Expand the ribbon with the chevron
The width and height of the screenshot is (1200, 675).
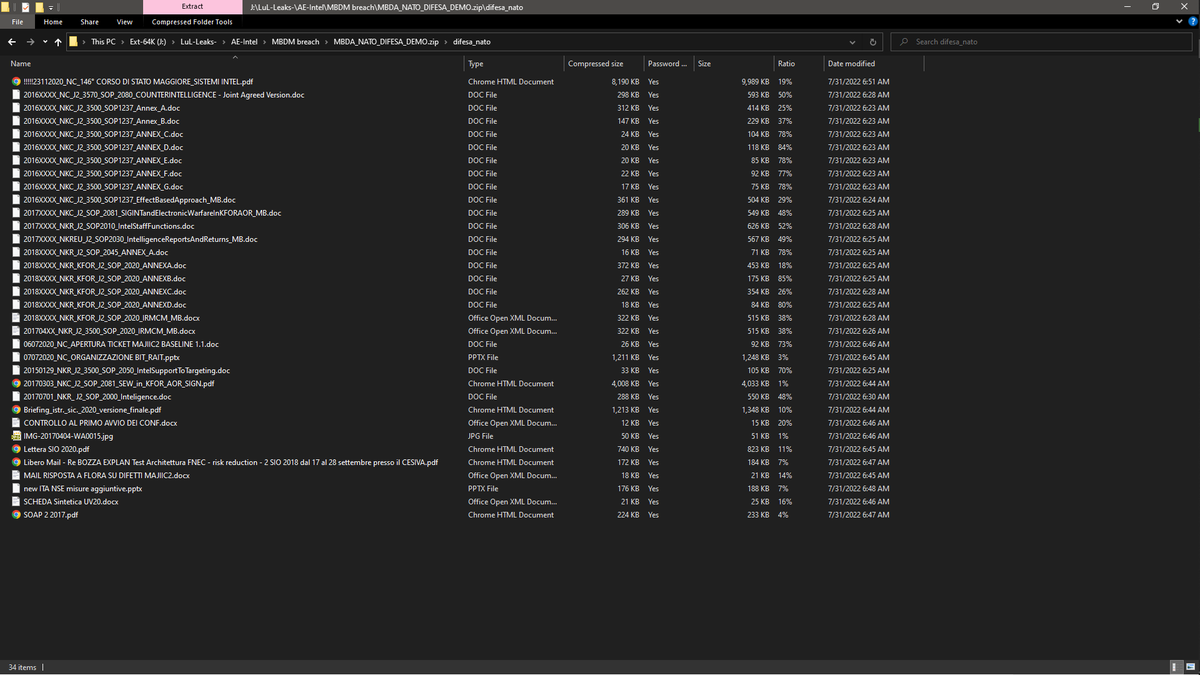pyautogui.click(x=1178, y=21)
